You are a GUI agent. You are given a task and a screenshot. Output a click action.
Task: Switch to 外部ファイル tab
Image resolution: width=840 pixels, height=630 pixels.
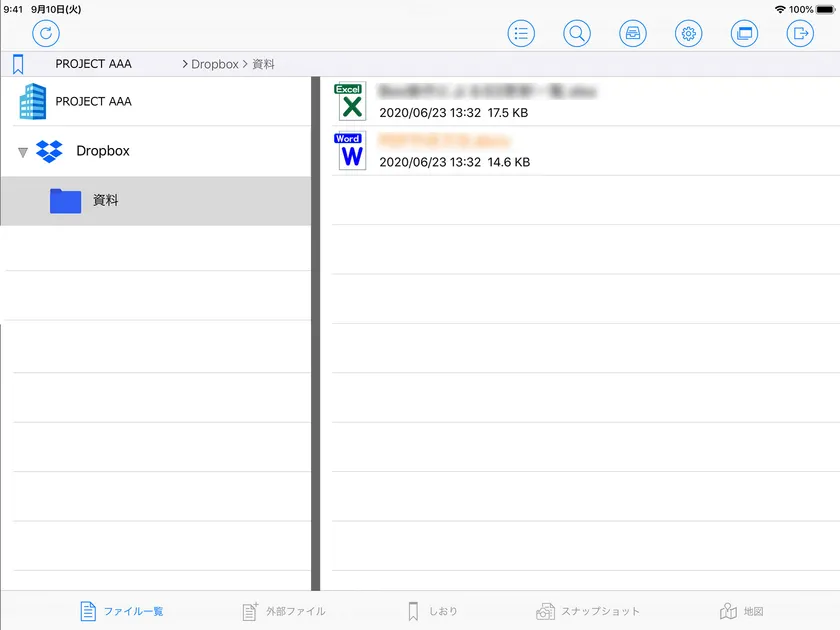click(x=283, y=611)
